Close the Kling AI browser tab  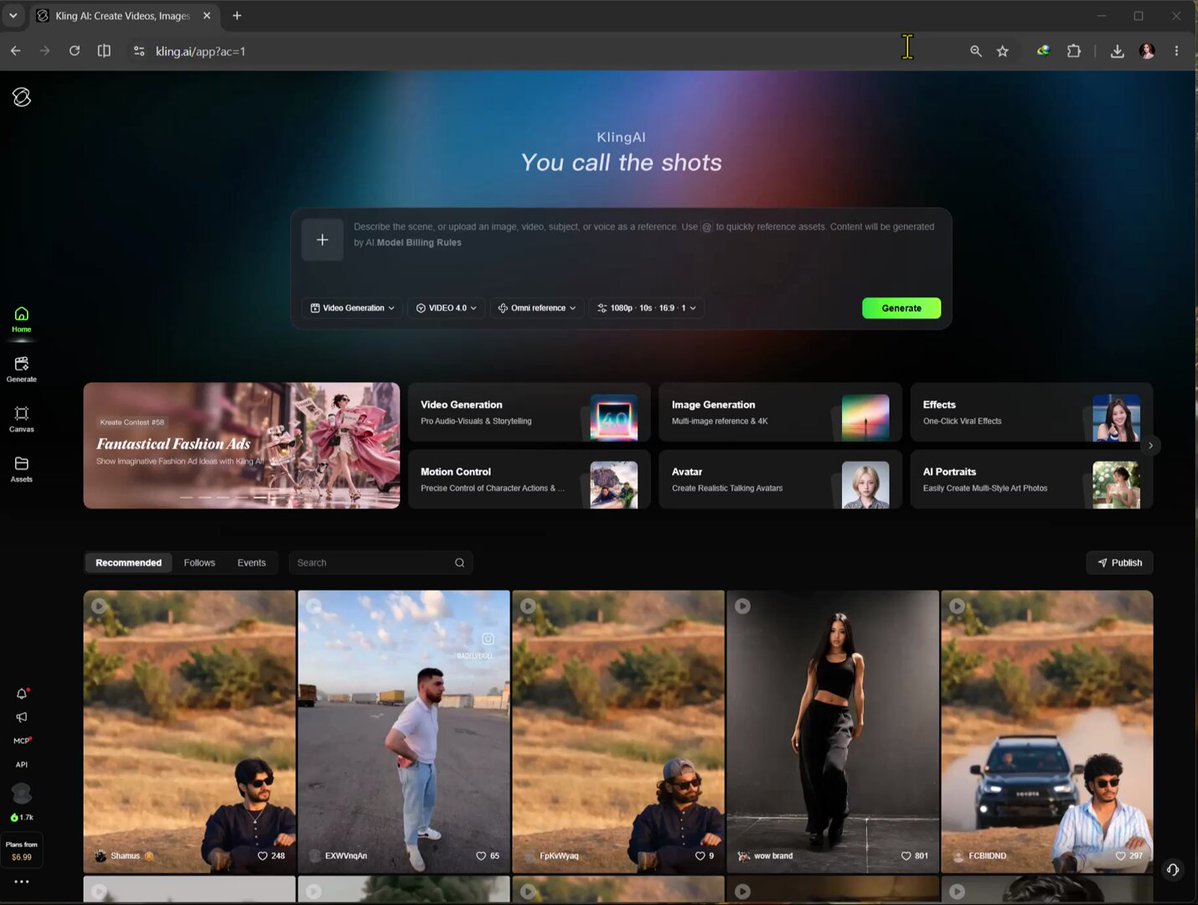click(x=206, y=15)
